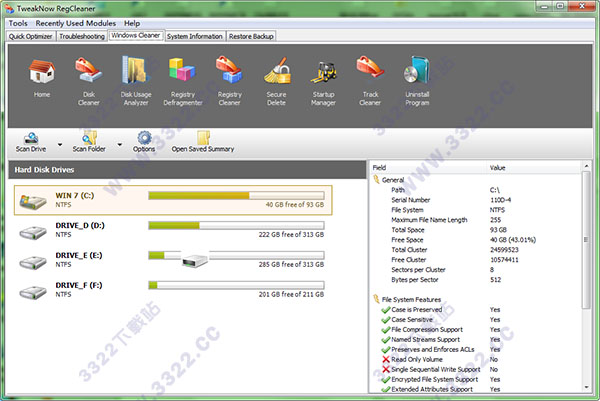Select the WIN 7 (C:) drive icon
Viewport: 600px width, 401px height.
coord(33,202)
